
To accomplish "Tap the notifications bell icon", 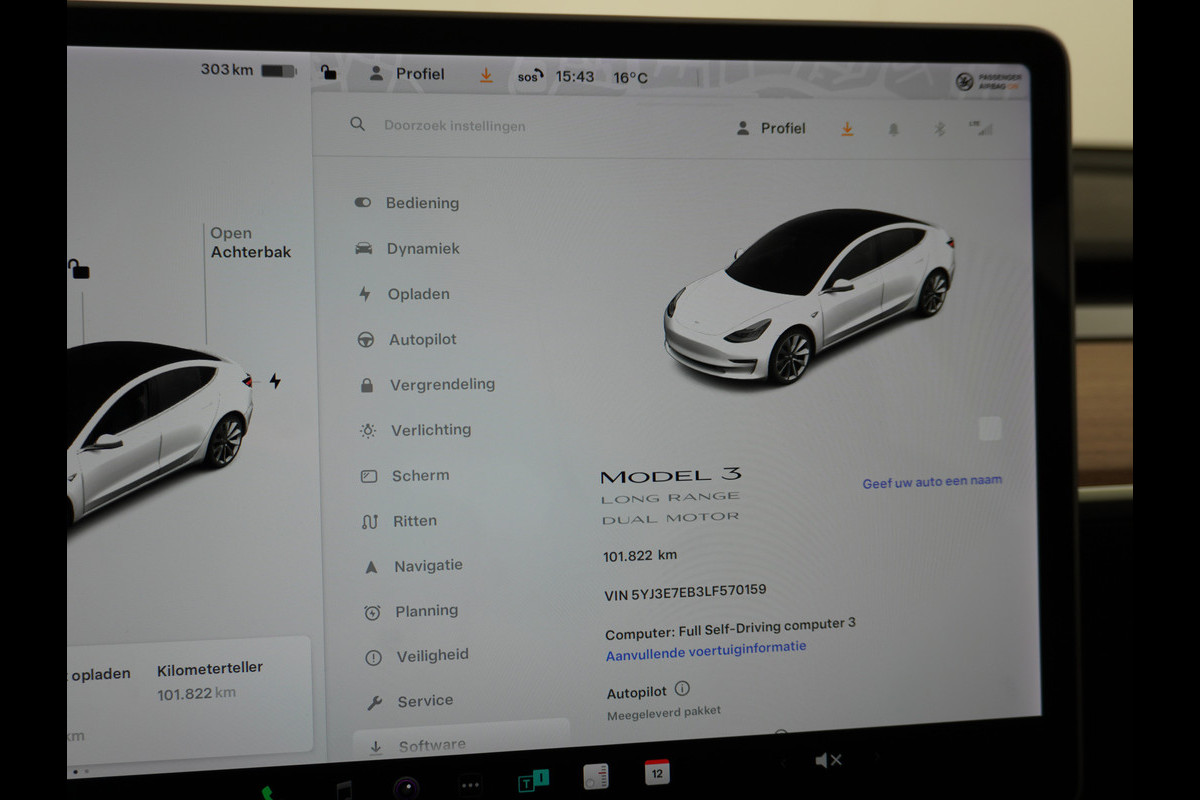I will coord(893,129).
